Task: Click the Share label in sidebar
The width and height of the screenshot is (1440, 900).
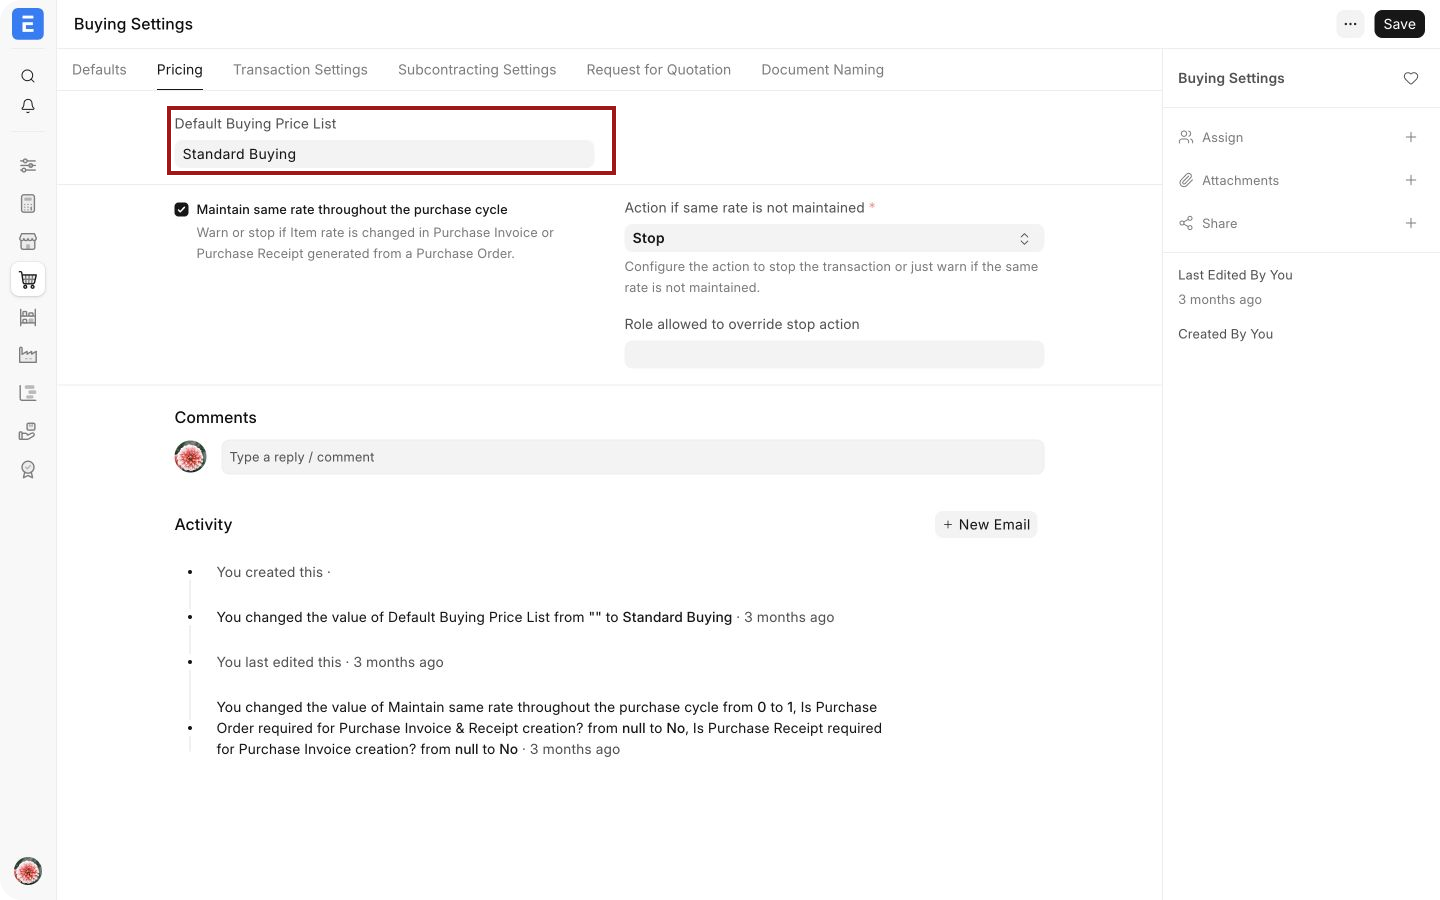Action: pyautogui.click(x=1219, y=223)
